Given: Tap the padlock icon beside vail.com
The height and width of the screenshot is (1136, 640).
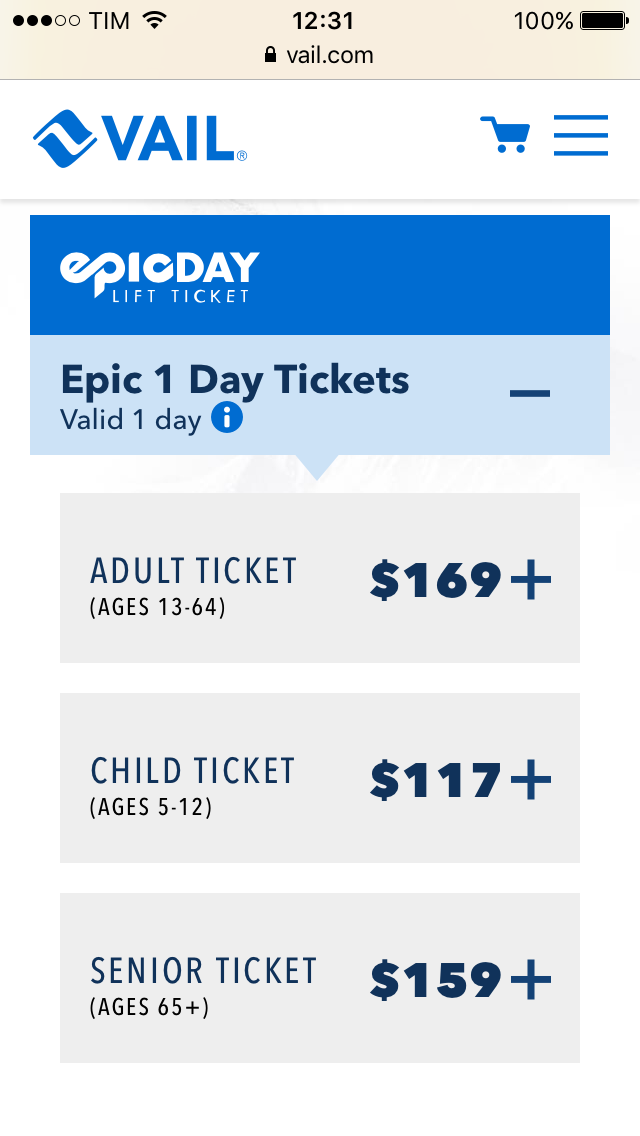Looking at the screenshot, I should point(270,54).
